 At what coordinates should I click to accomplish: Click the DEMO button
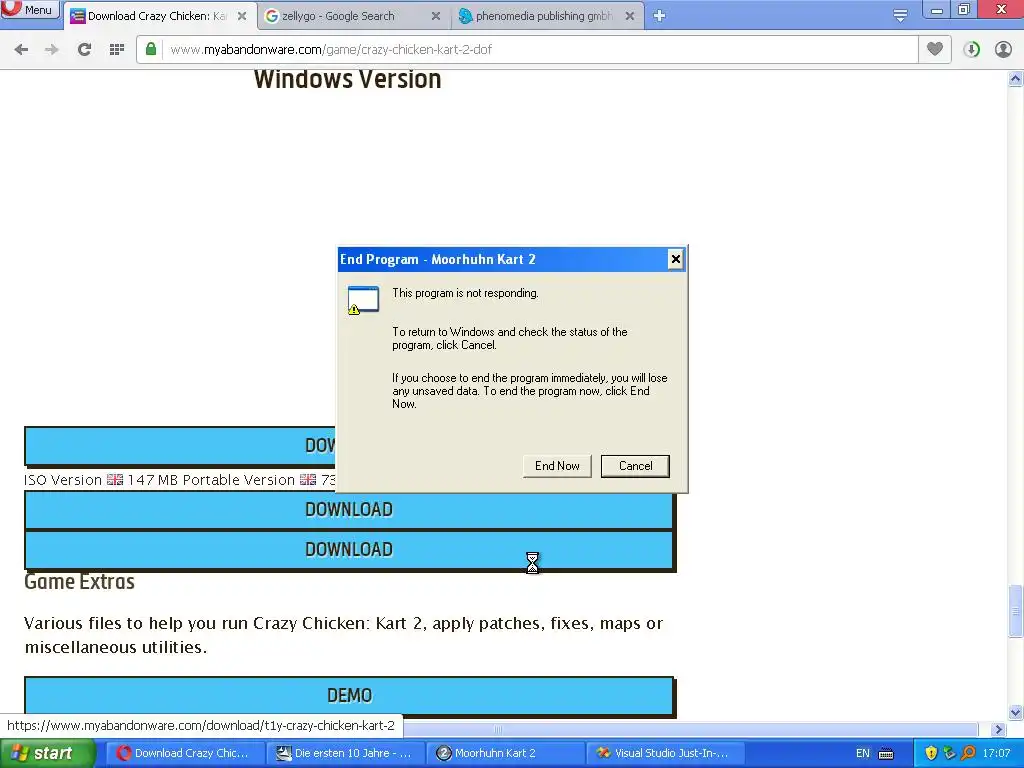[x=349, y=696]
